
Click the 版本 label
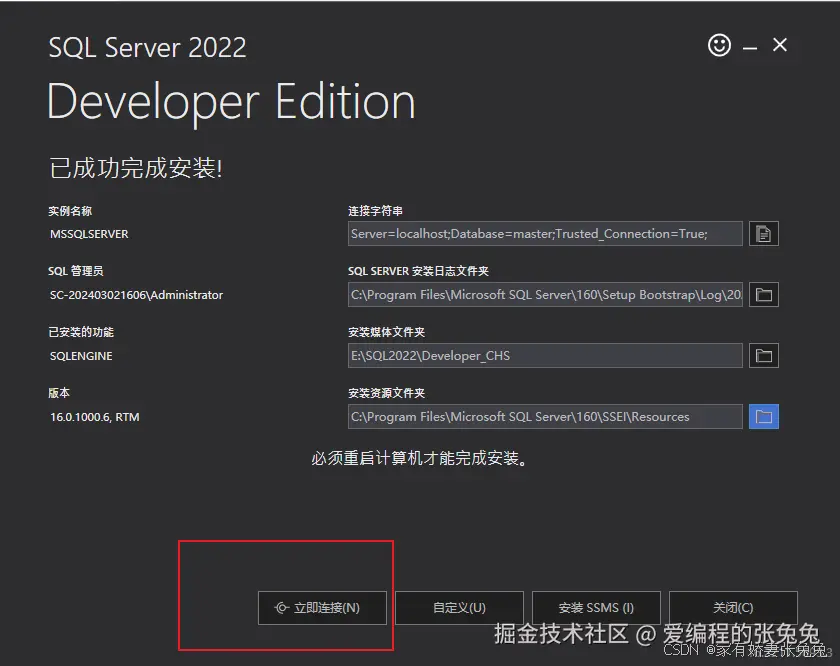tap(59, 393)
